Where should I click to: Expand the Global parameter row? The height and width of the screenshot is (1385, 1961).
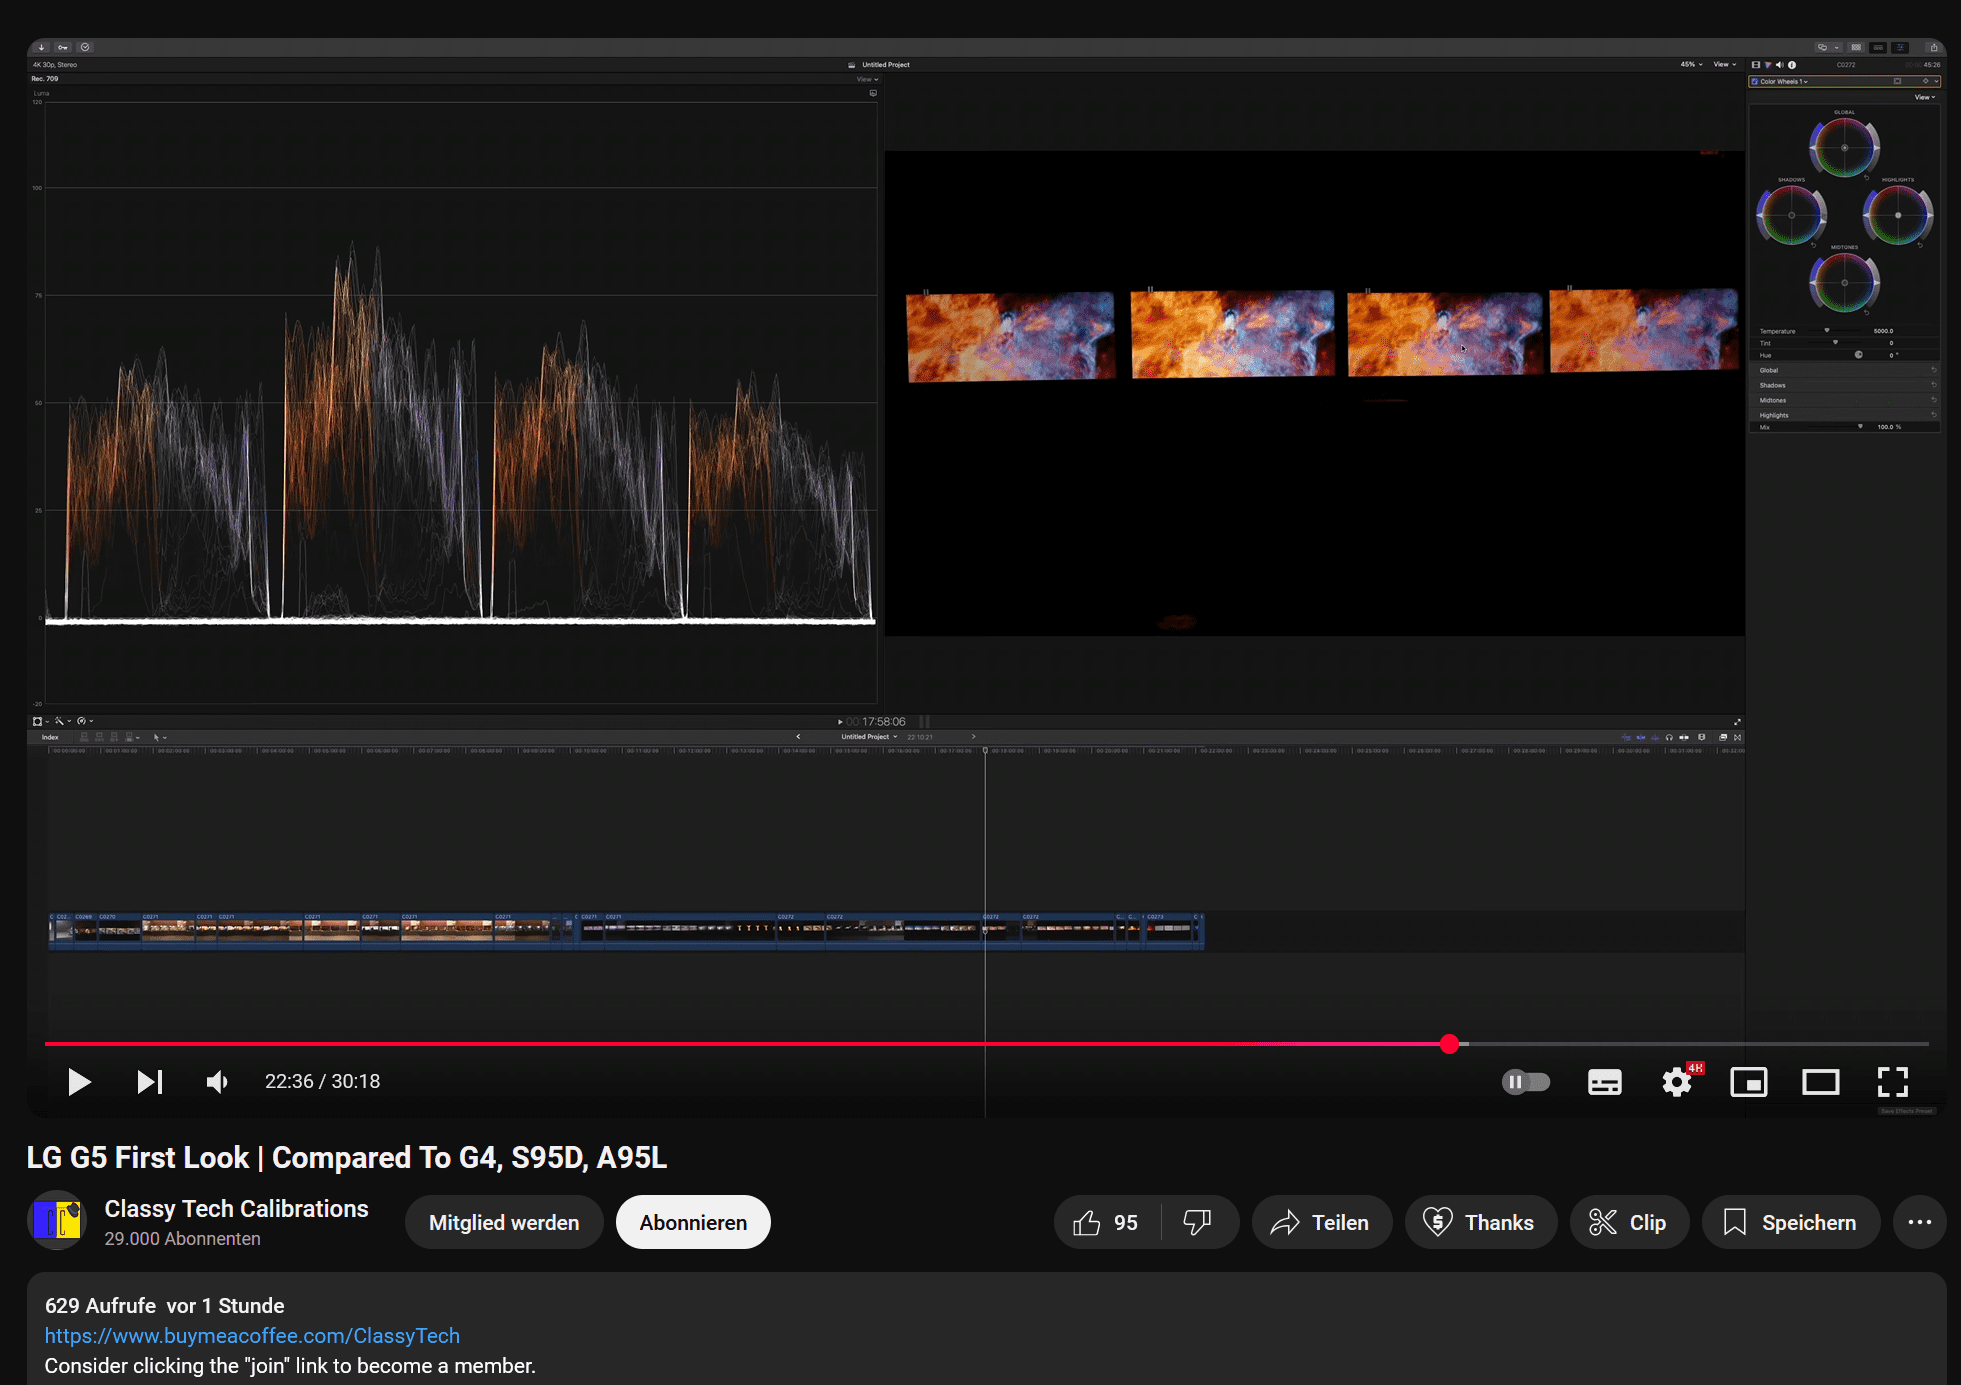[x=1845, y=370]
